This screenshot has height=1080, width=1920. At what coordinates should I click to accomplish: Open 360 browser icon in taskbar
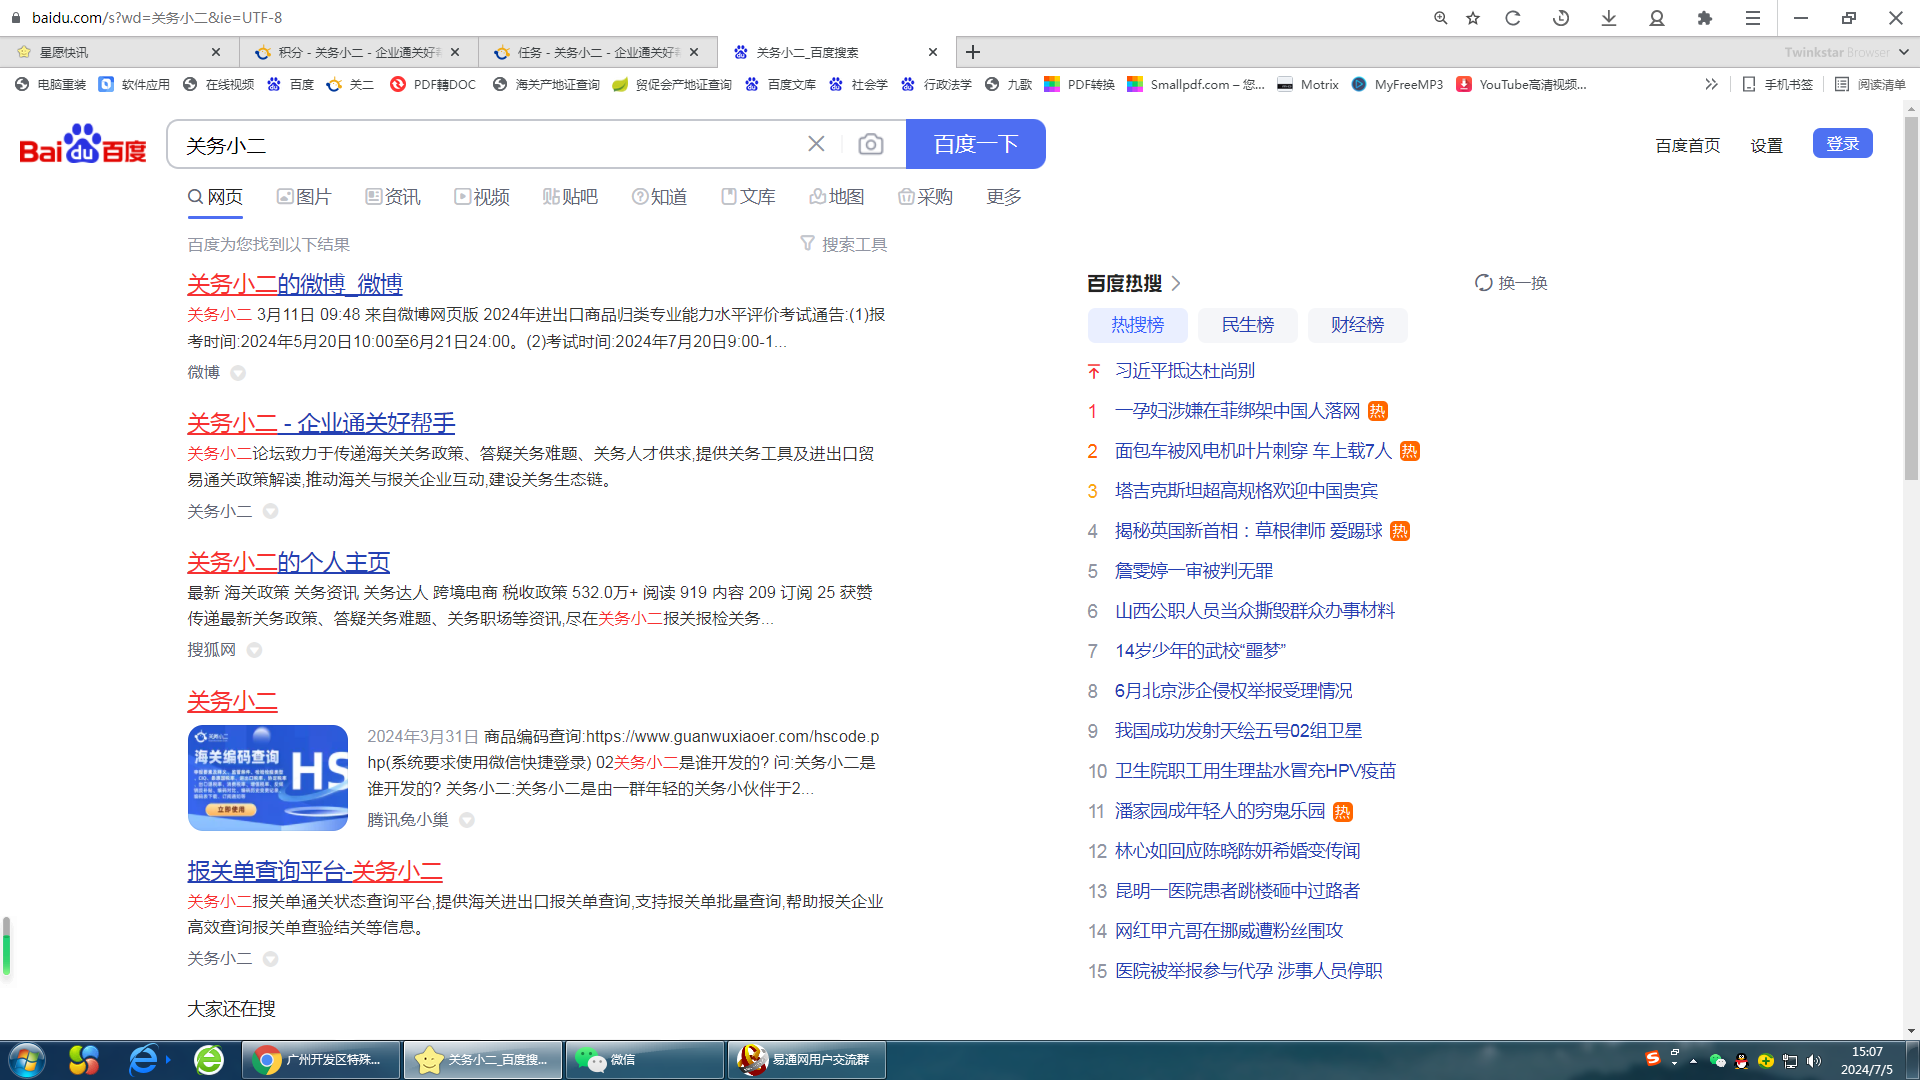click(x=209, y=1060)
